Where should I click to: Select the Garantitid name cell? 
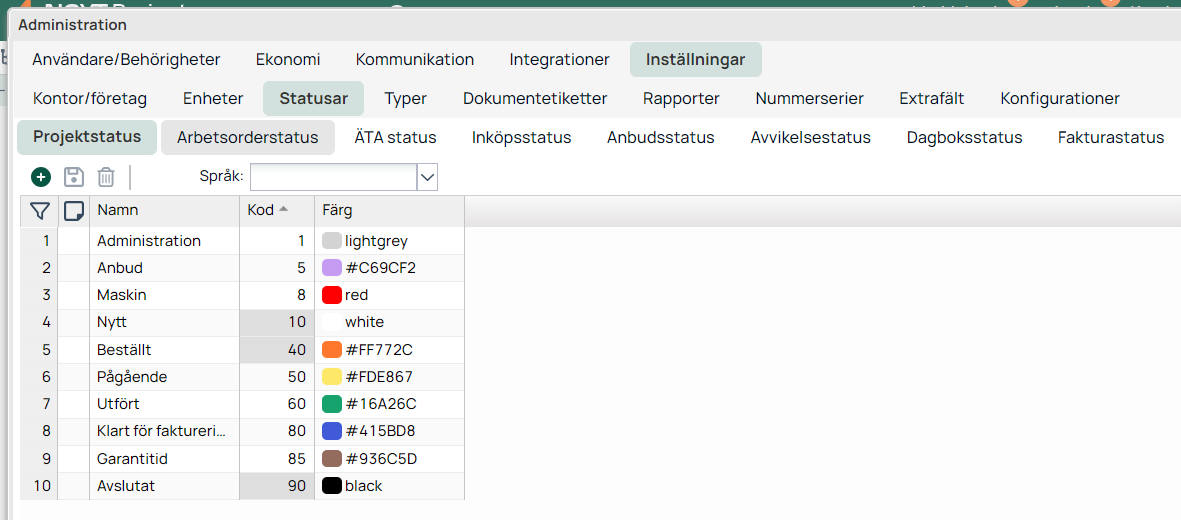[x=164, y=458]
